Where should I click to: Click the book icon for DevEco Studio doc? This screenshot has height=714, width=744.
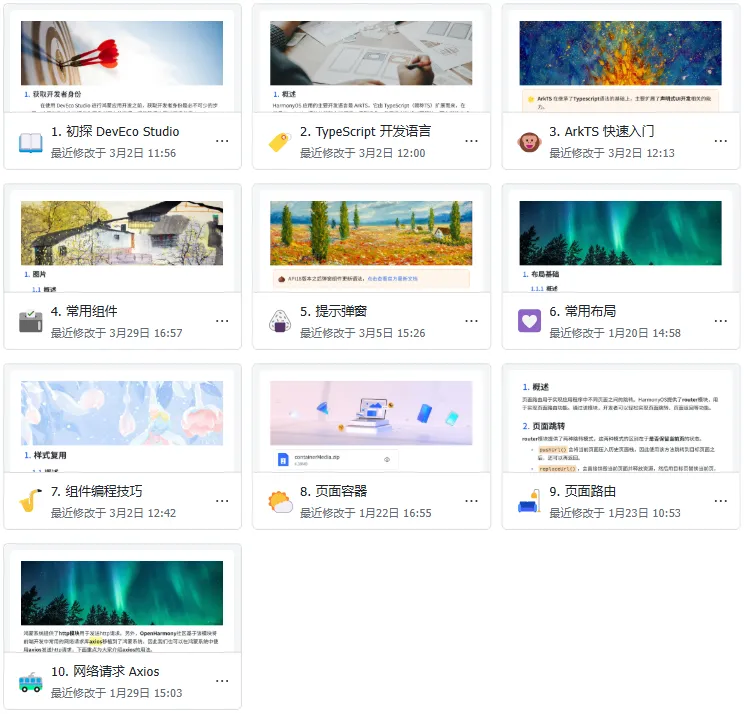point(31,142)
